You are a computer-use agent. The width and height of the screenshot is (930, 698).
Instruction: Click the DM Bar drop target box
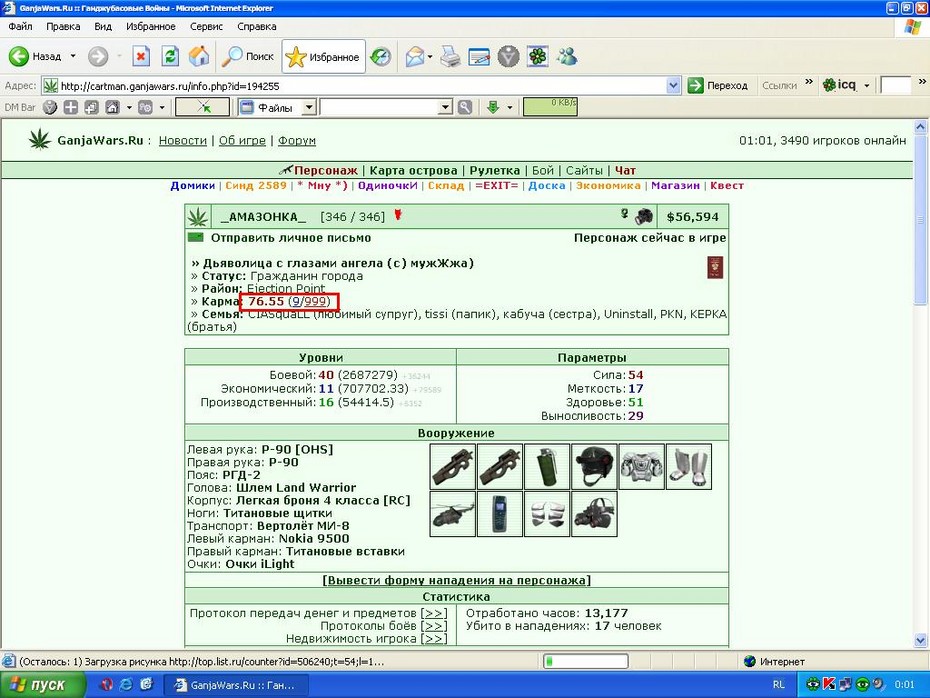[203, 107]
